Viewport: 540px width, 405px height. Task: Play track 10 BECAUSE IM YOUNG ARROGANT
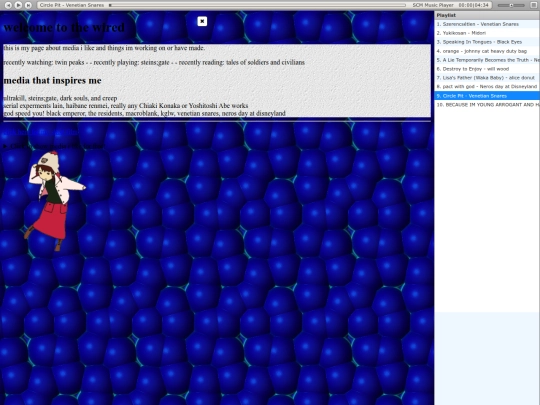click(487, 105)
